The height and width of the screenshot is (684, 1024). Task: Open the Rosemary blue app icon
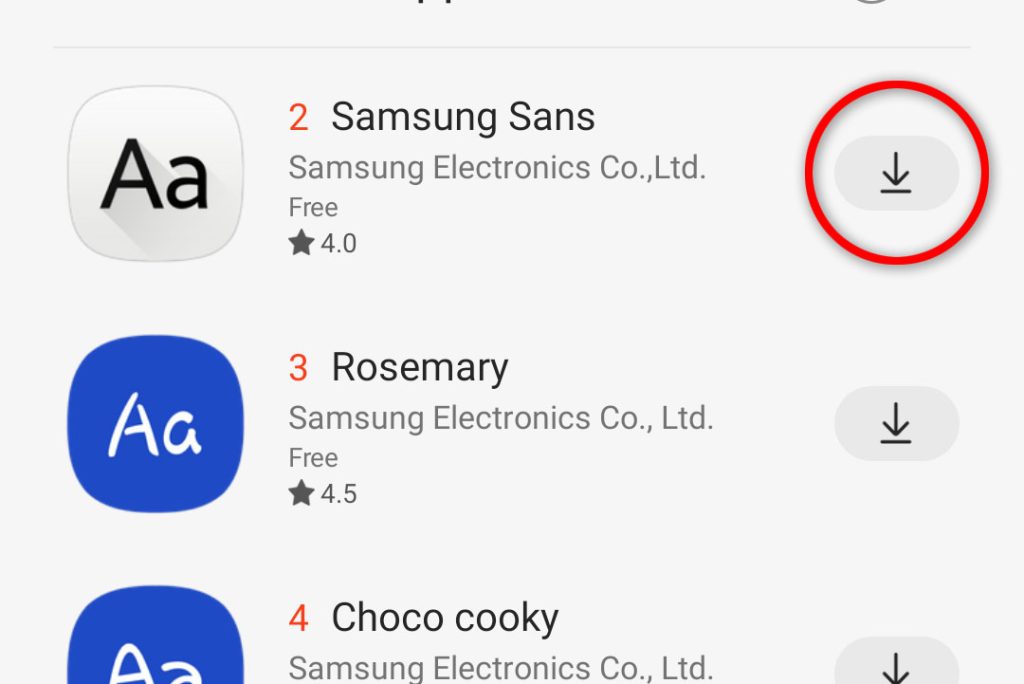tap(155, 423)
